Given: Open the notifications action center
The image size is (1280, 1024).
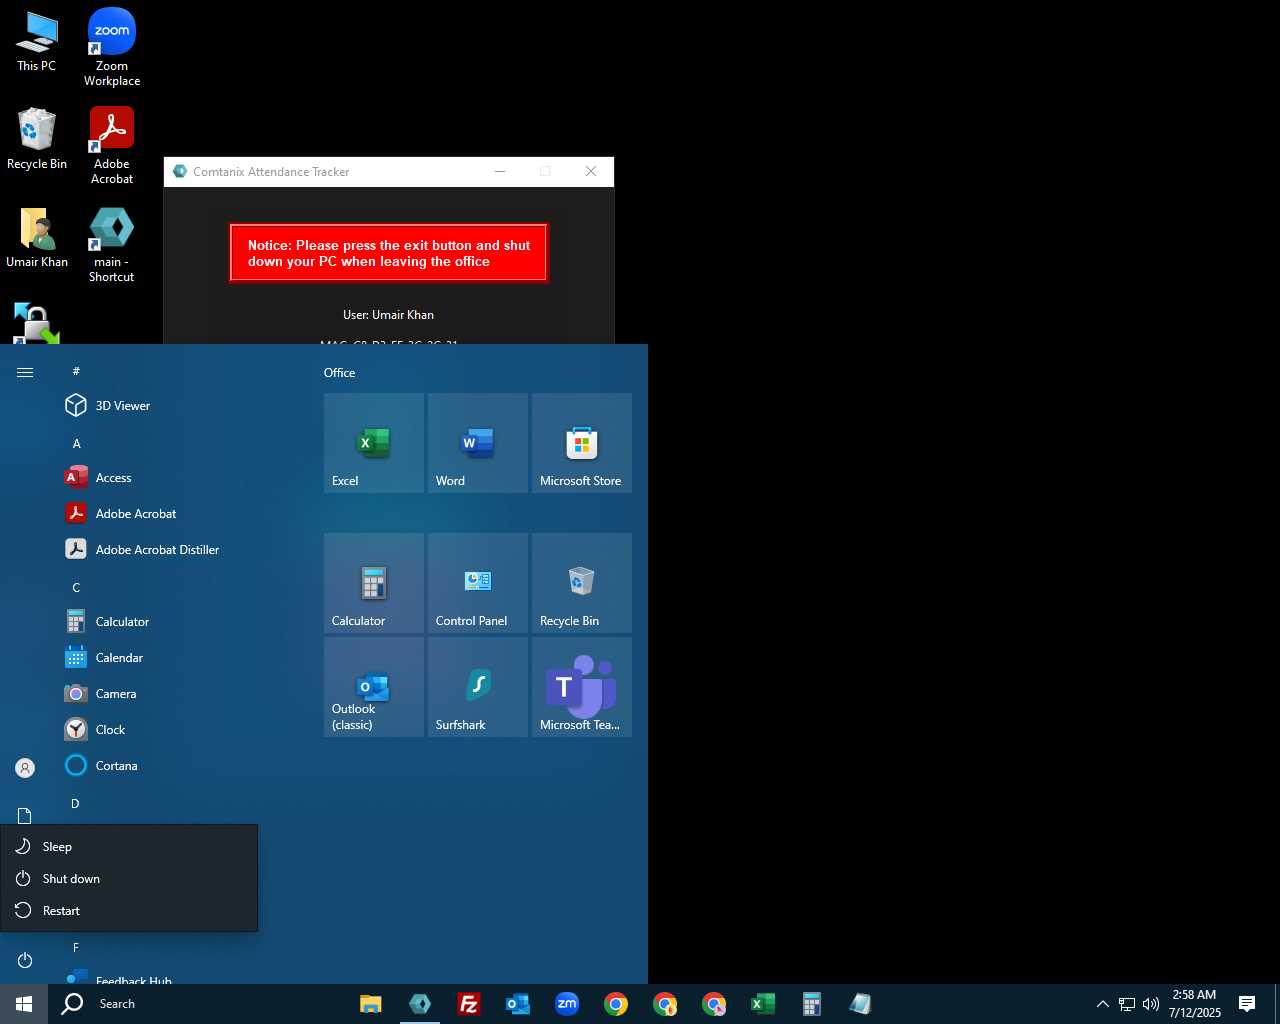Looking at the screenshot, I should click(x=1247, y=1004).
